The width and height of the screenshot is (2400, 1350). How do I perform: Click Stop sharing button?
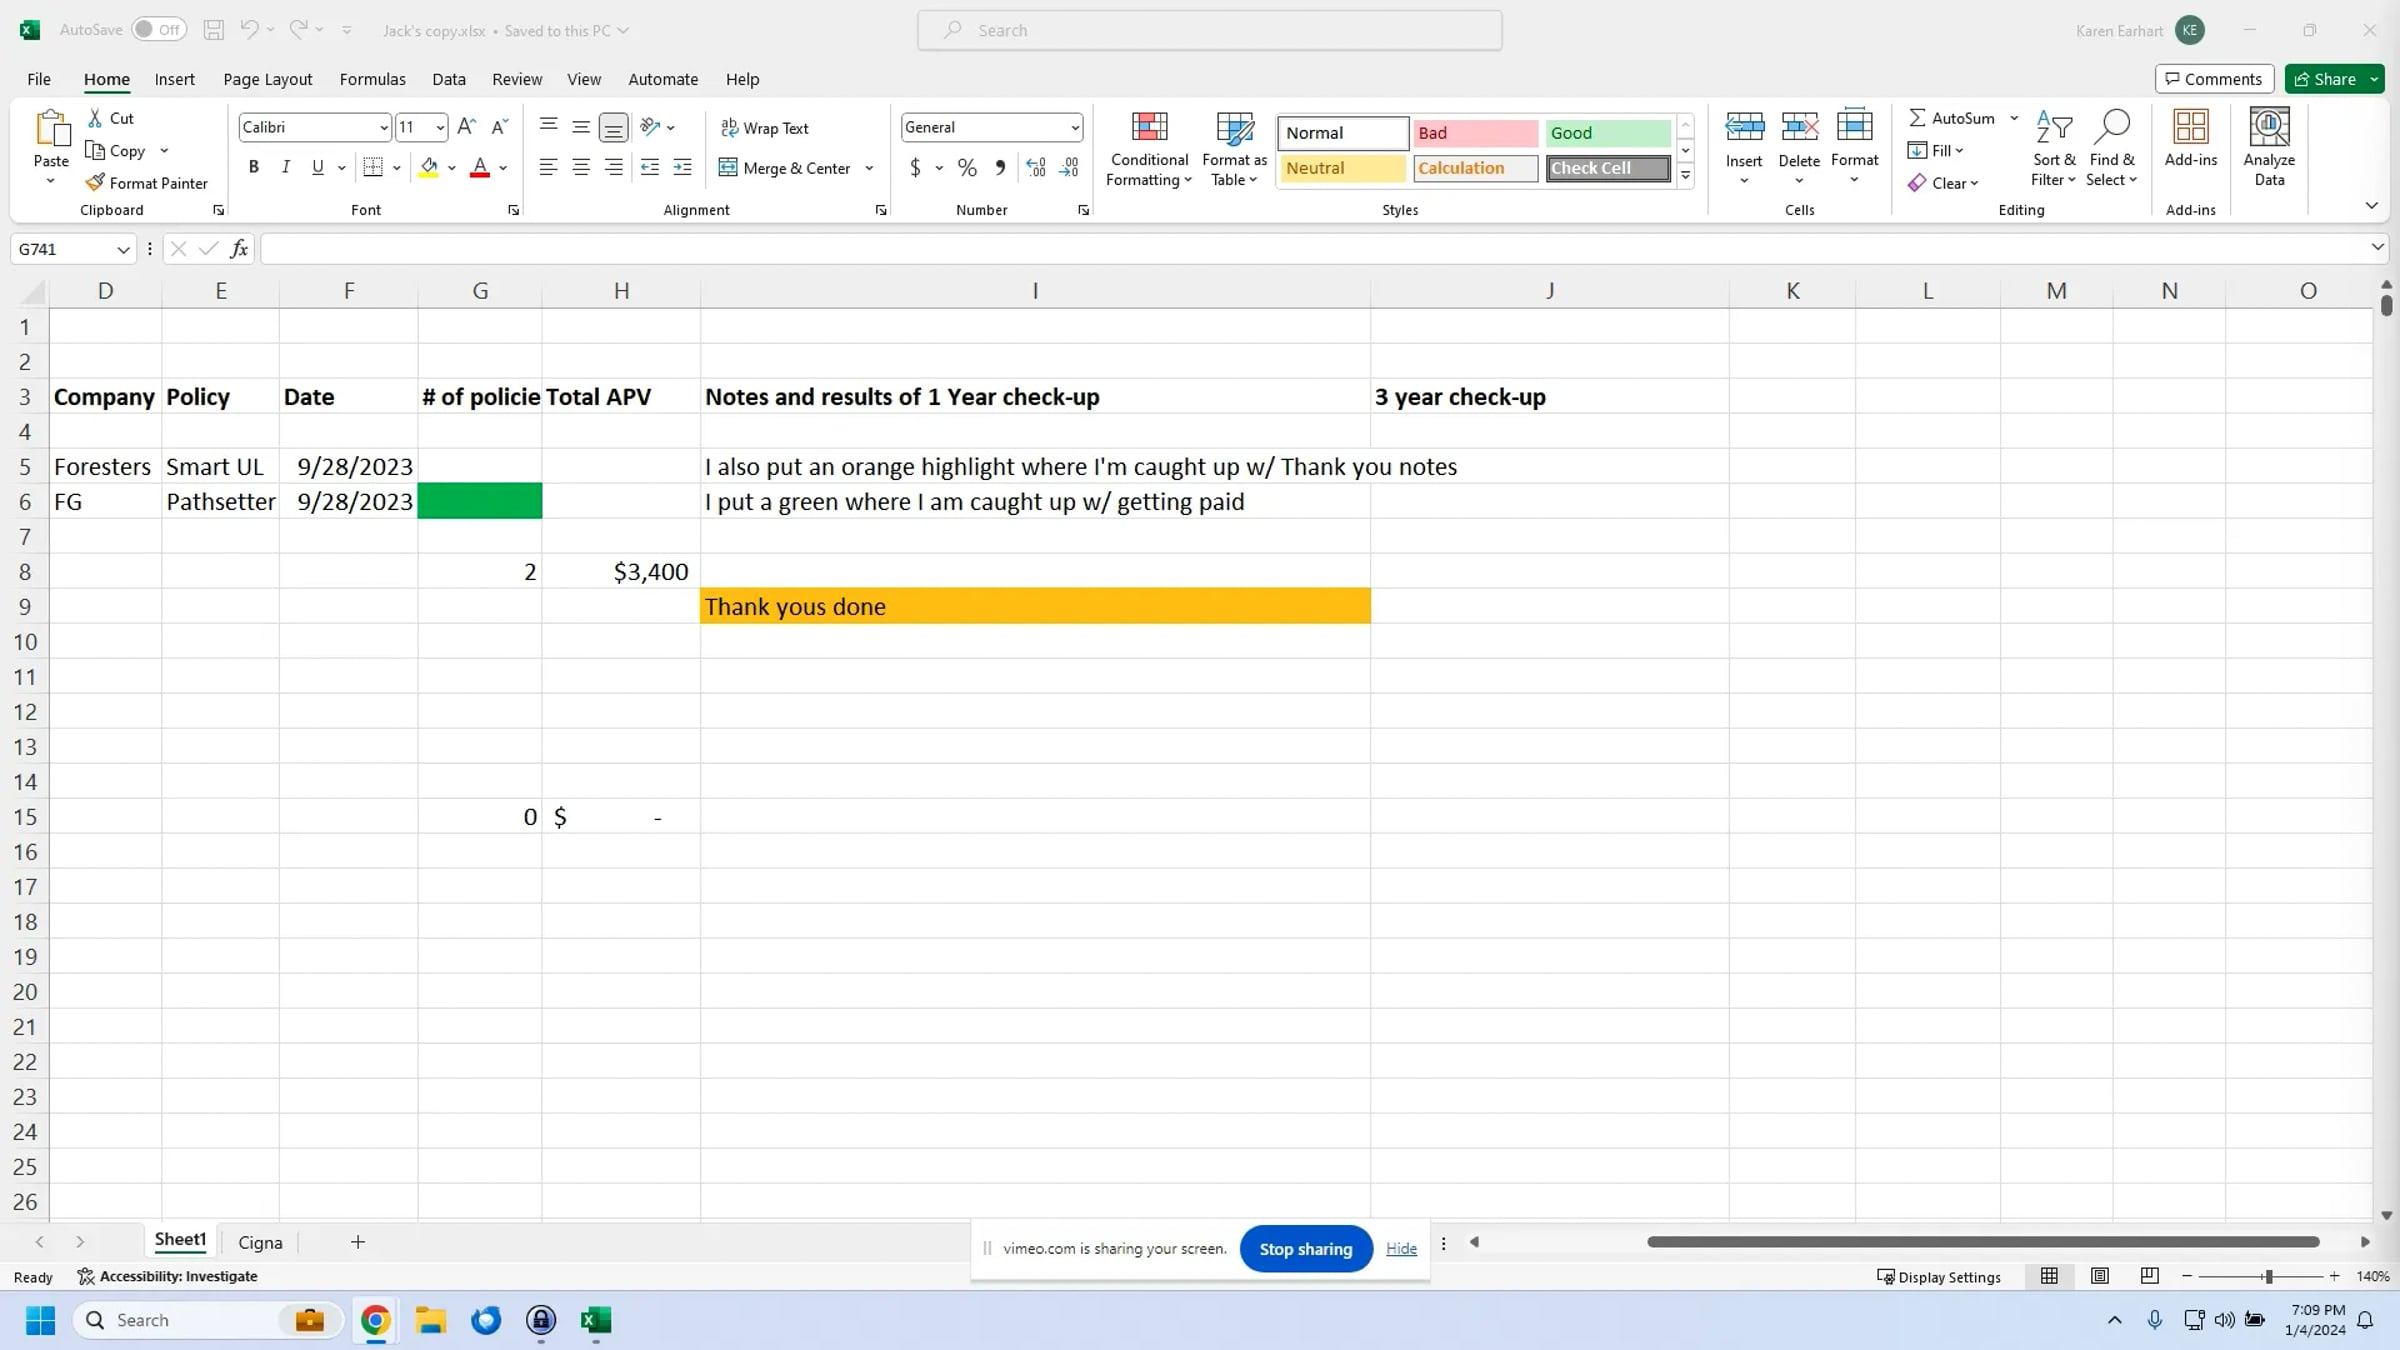pyautogui.click(x=1306, y=1249)
